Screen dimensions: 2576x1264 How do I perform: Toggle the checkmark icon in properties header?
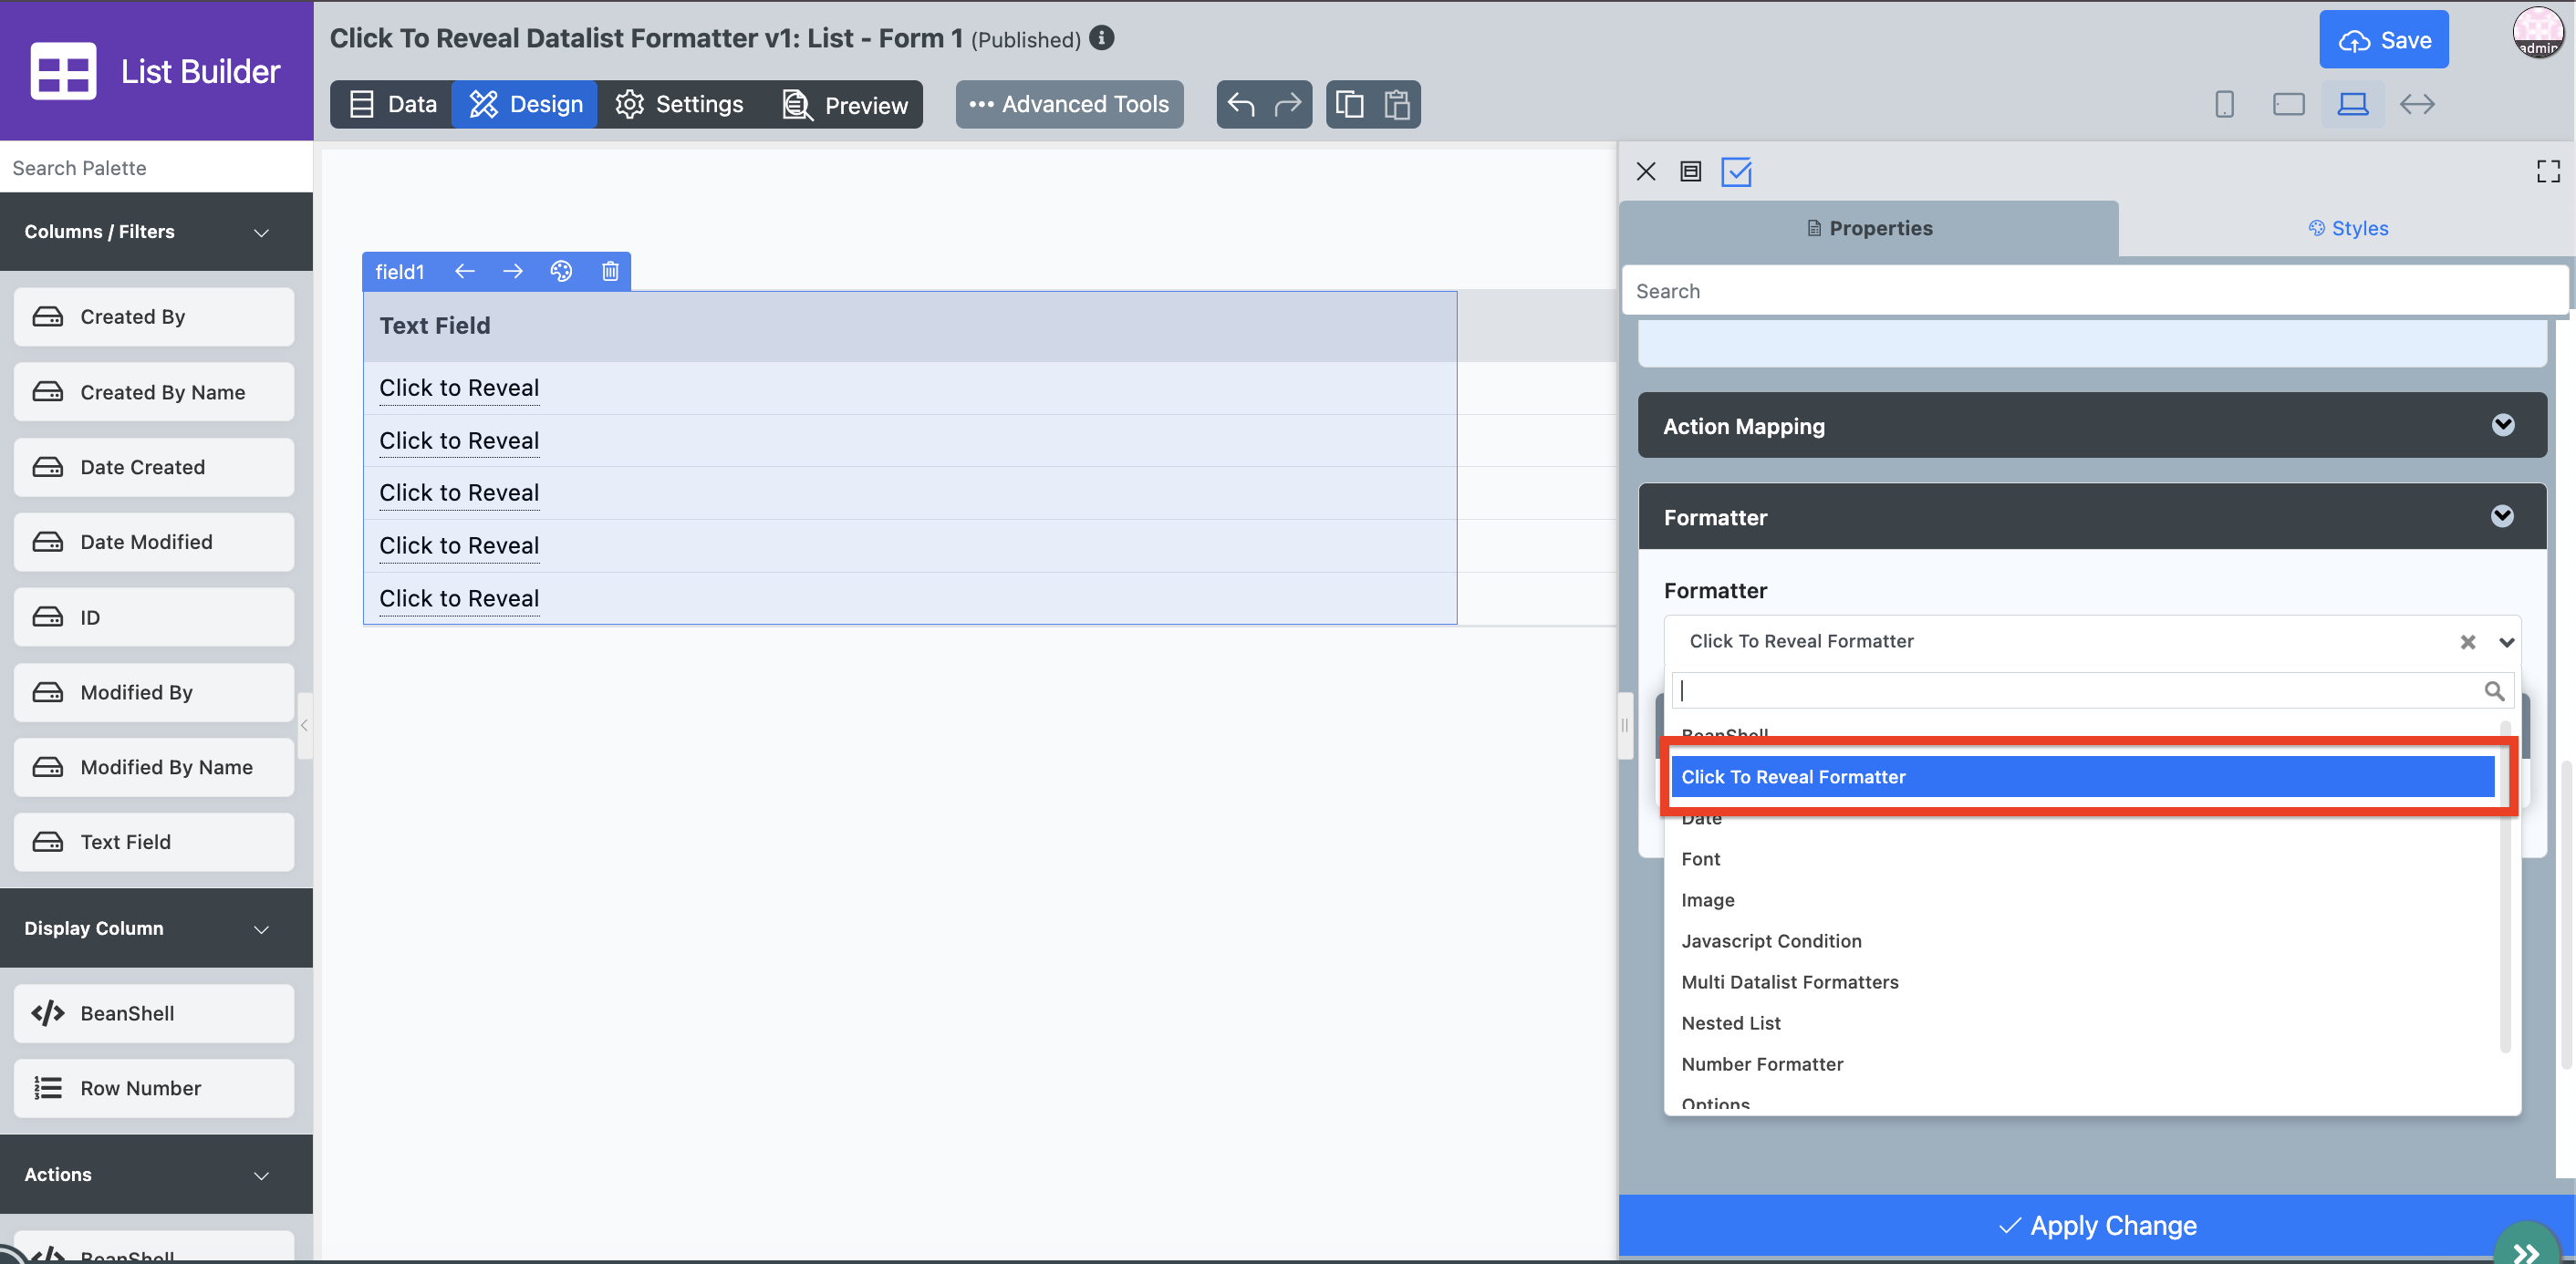1736,171
